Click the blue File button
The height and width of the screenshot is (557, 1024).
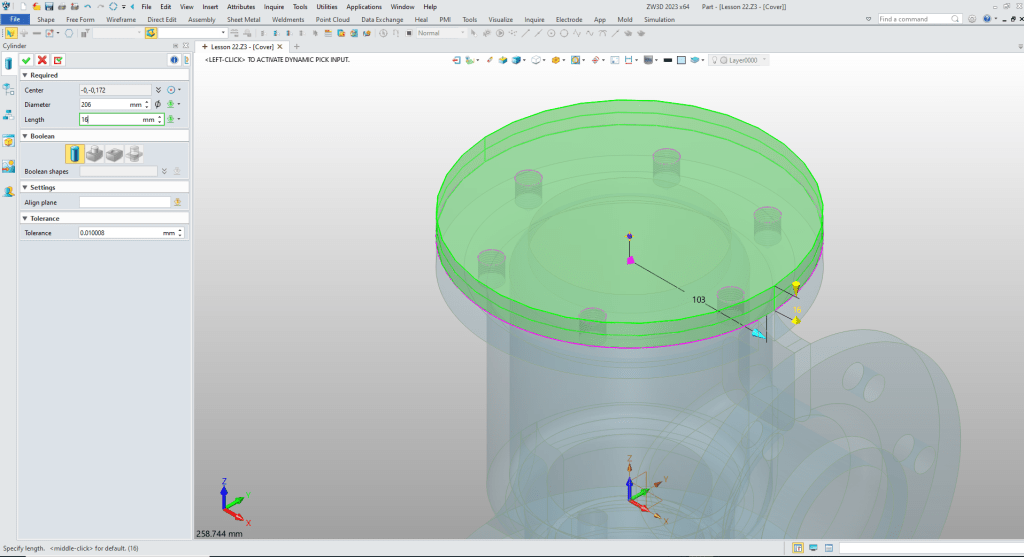click(x=15, y=19)
